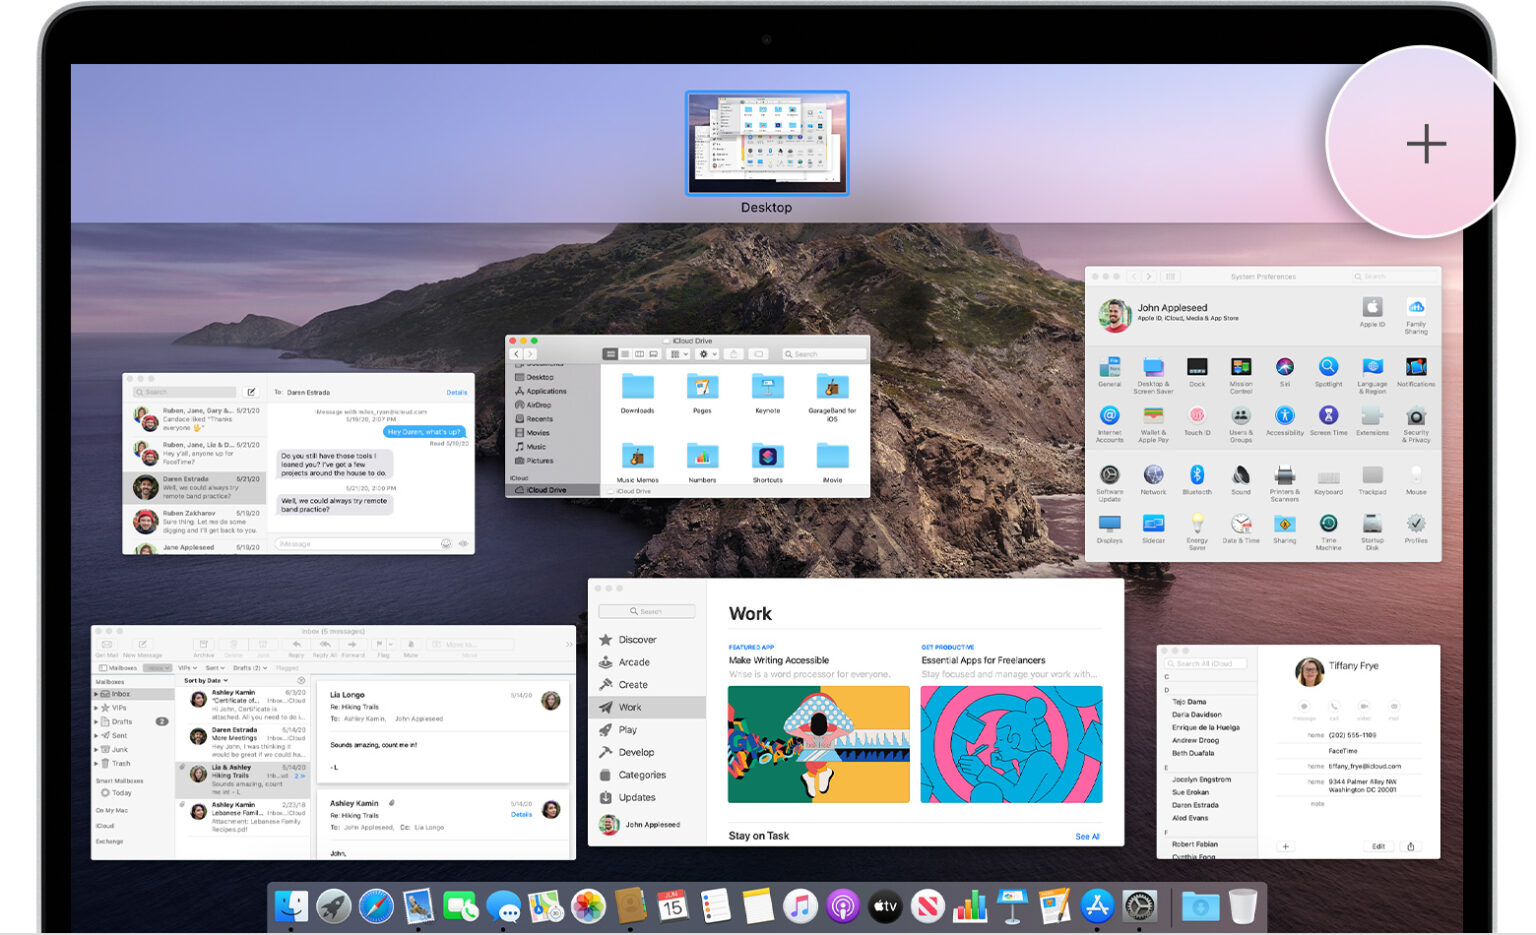Open Discover in the App Store sidebar

click(636, 639)
